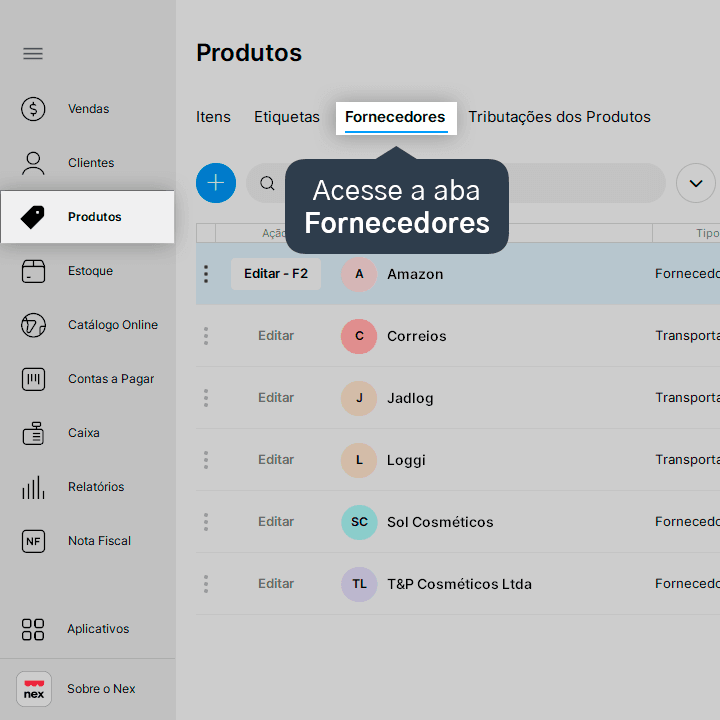Go to Vendas menu item
This screenshot has height=720, width=720.
(x=89, y=109)
